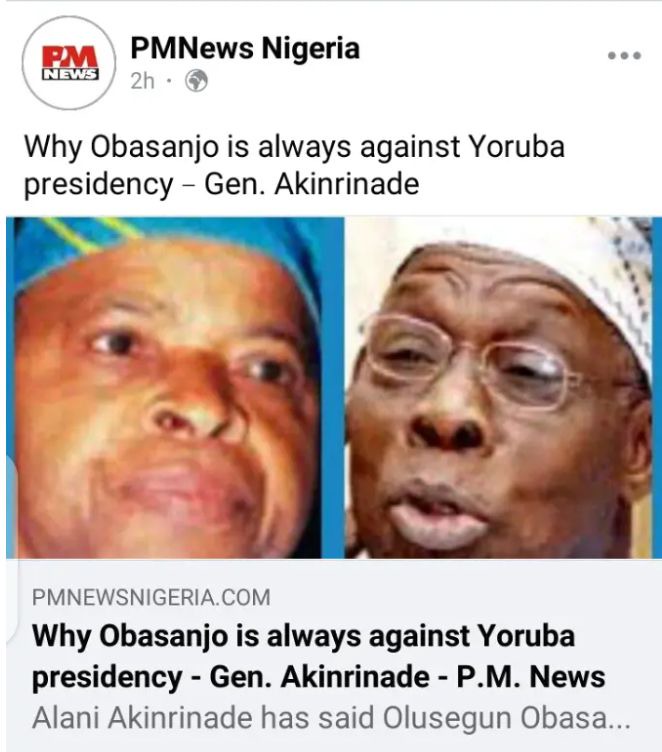Screen dimensions: 662x752
Task: Click the Gen. Akinrinade caption line
Action: pos(221,184)
